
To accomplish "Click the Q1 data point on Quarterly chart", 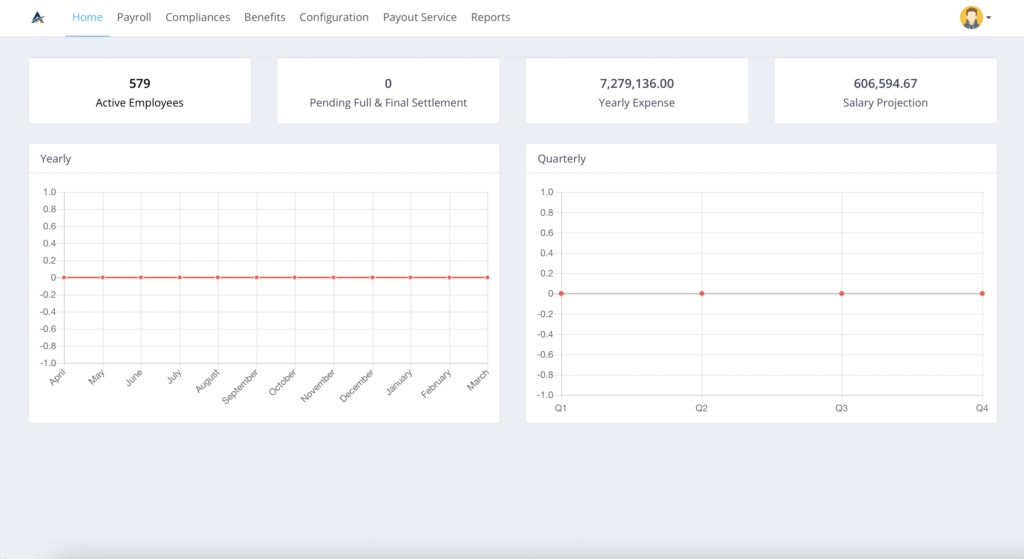I will [x=561, y=293].
